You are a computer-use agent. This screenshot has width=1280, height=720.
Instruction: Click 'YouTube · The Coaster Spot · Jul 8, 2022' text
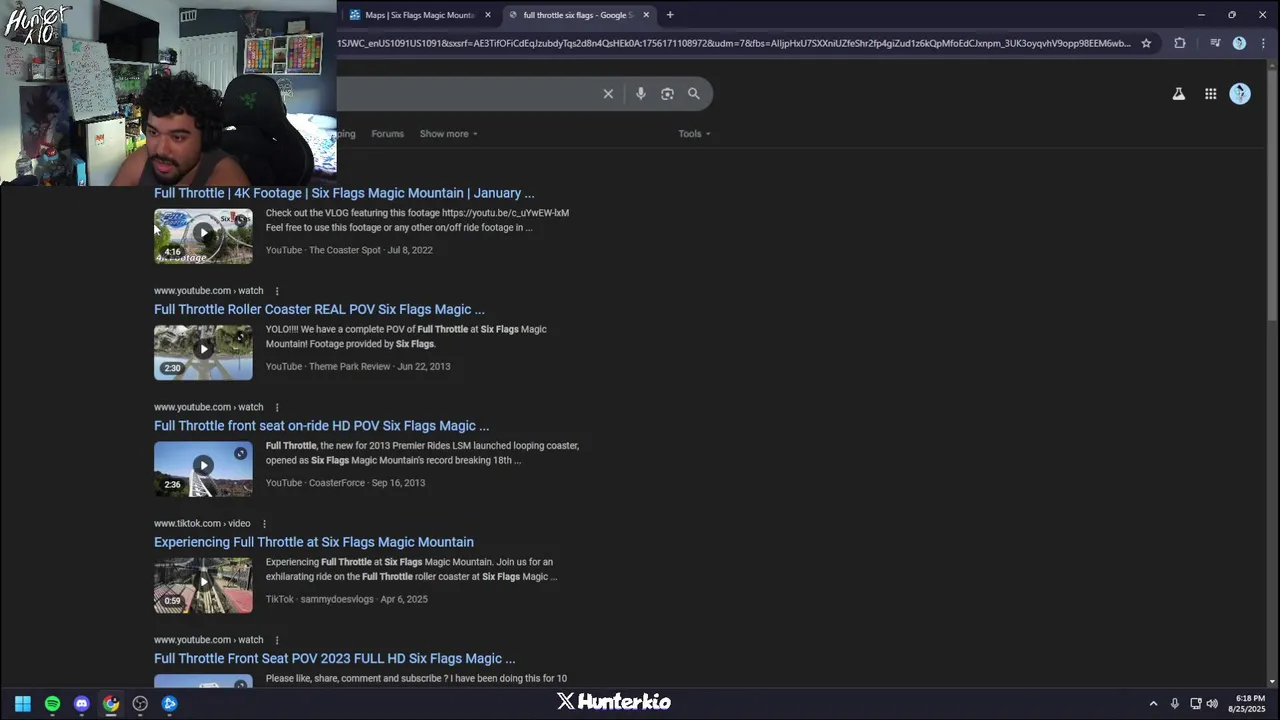(x=349, y=250)
